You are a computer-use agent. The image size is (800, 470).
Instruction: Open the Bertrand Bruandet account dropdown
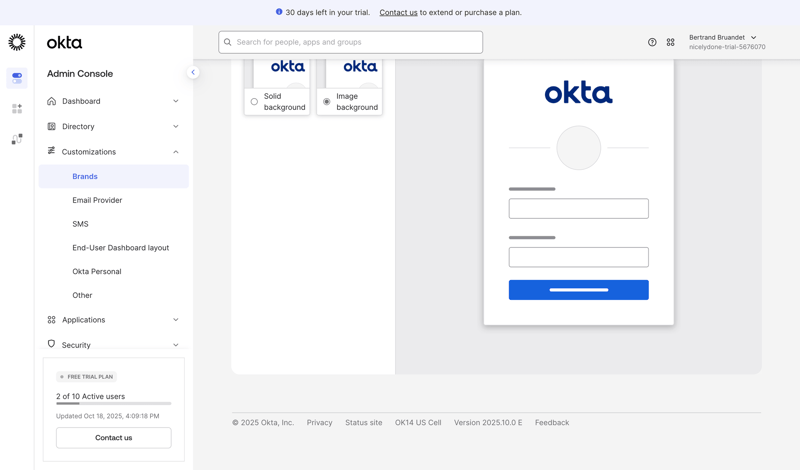[727, 42]
